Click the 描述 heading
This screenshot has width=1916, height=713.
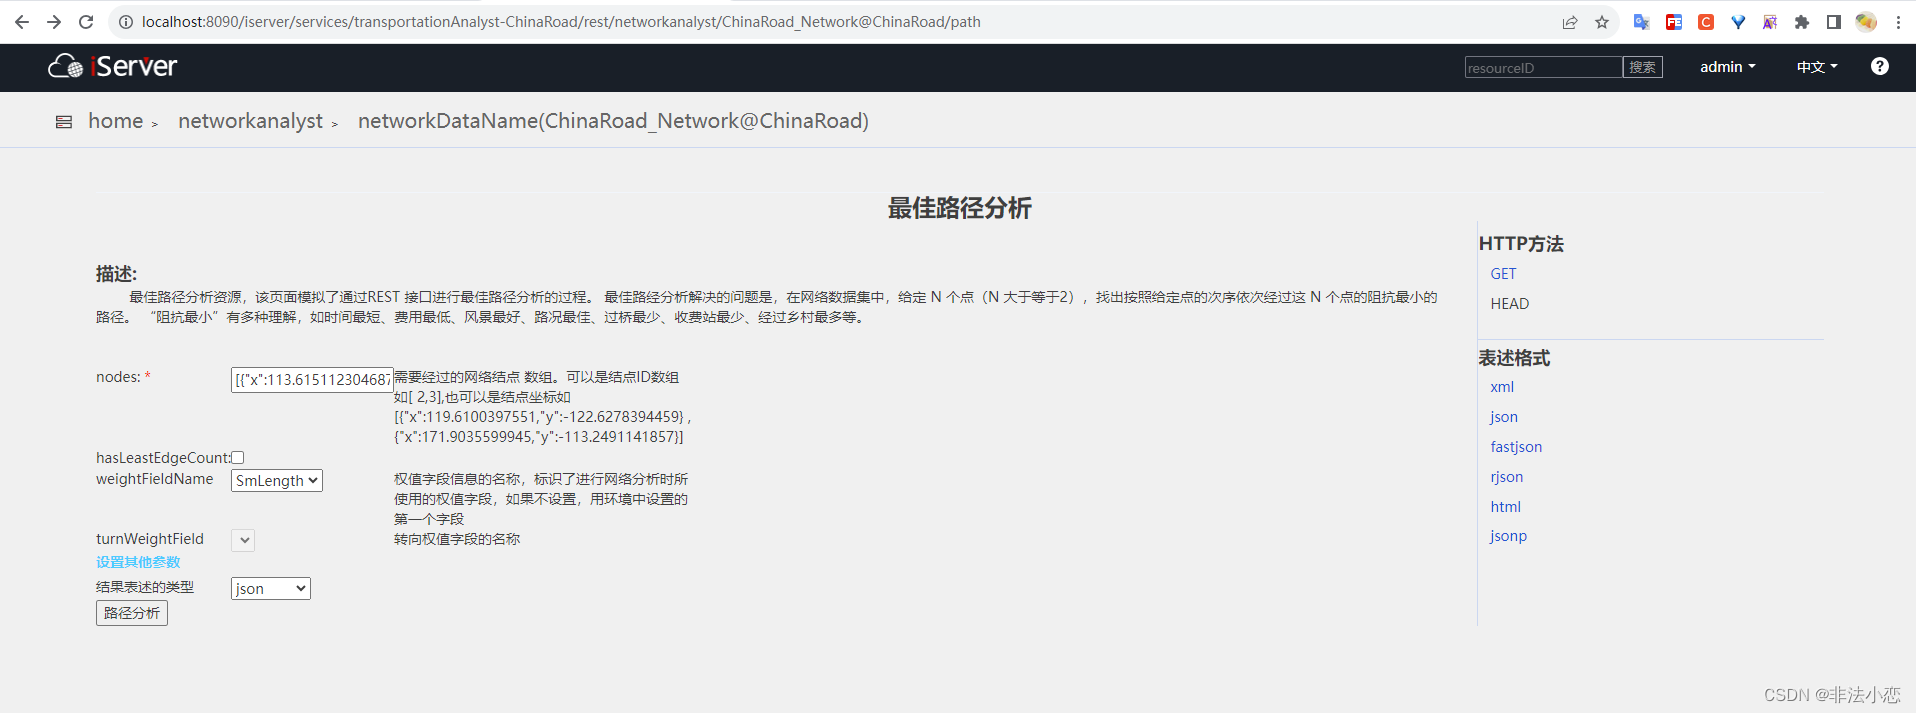pos(116,274)
